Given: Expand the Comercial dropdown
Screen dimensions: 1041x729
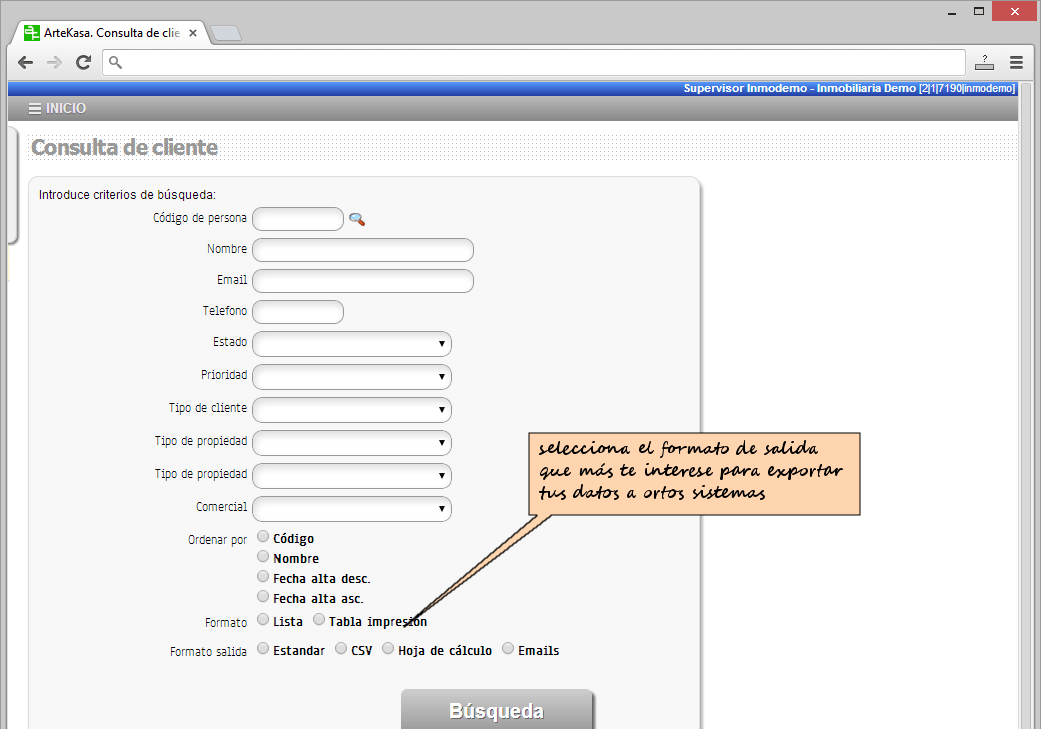Looking at the screenshot, I should click(x=352, y=509).
